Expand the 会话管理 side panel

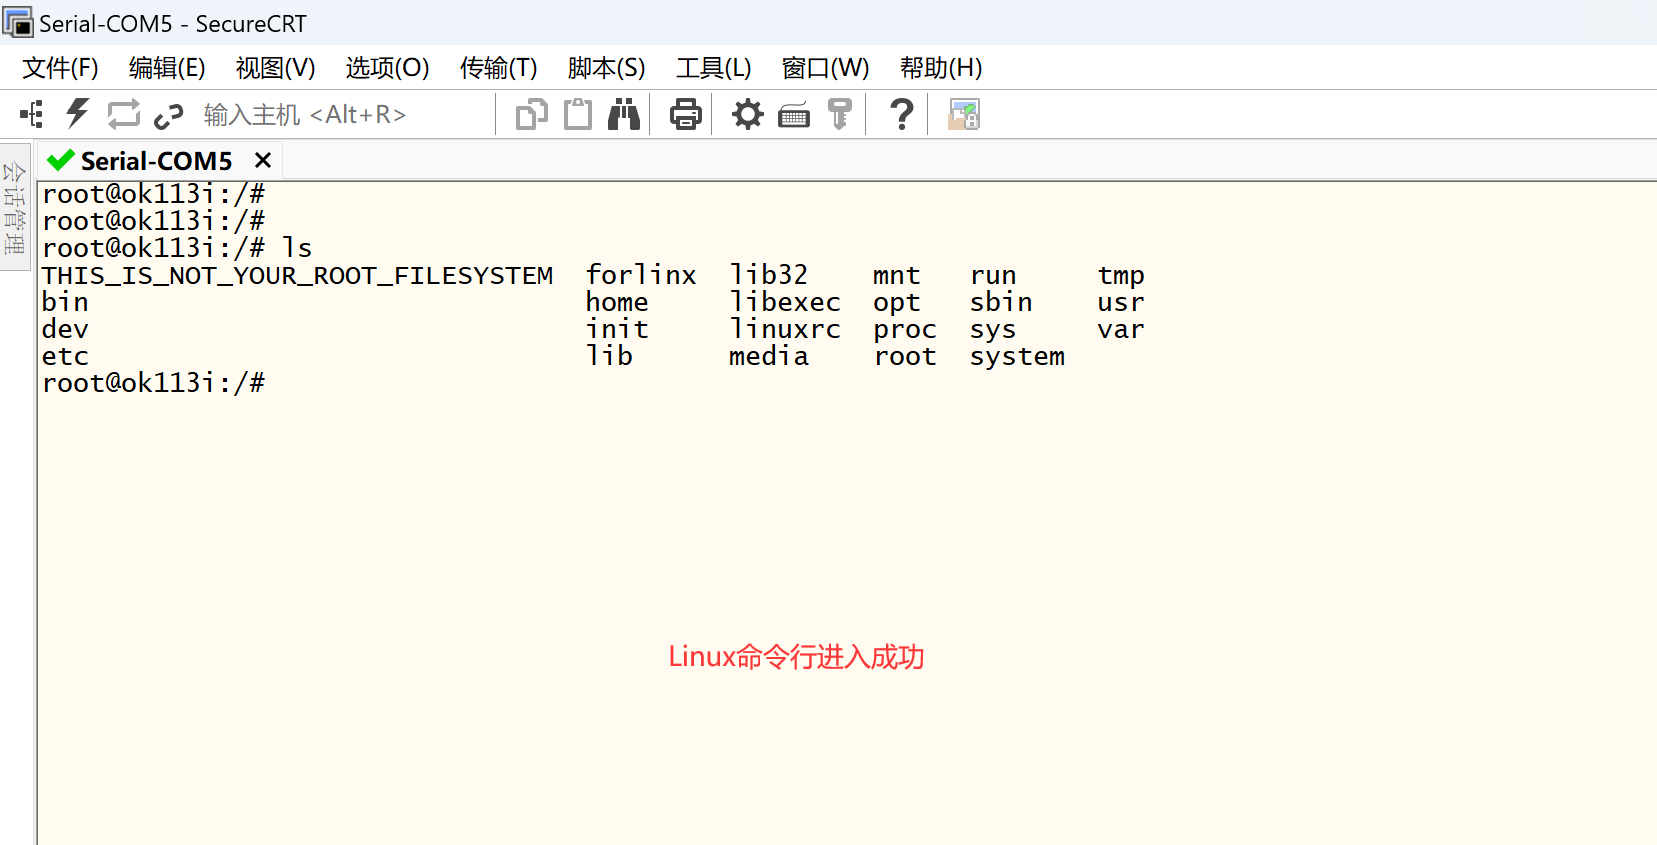click(x=15, y=209)
